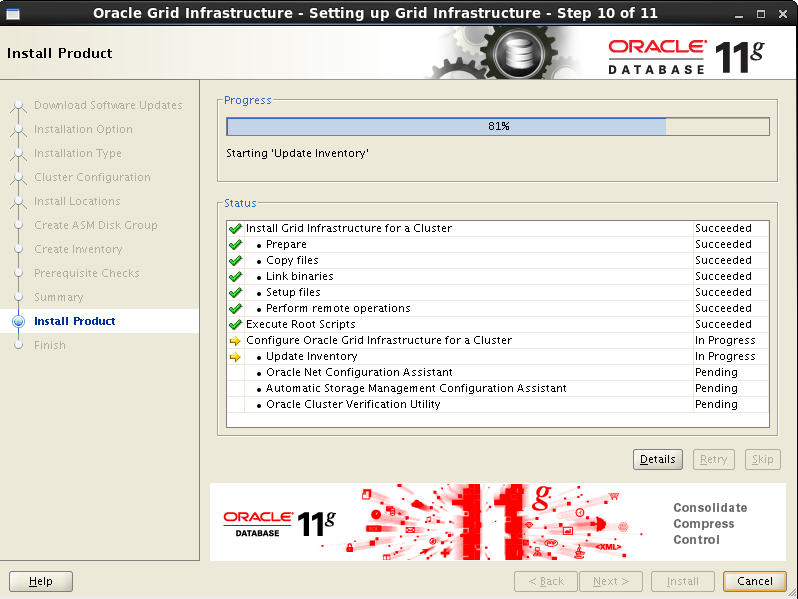The width and height of the screenshot is (798, 599).
Task: Click yellow arrow beside Update Inventory
Action: (235, 357)
